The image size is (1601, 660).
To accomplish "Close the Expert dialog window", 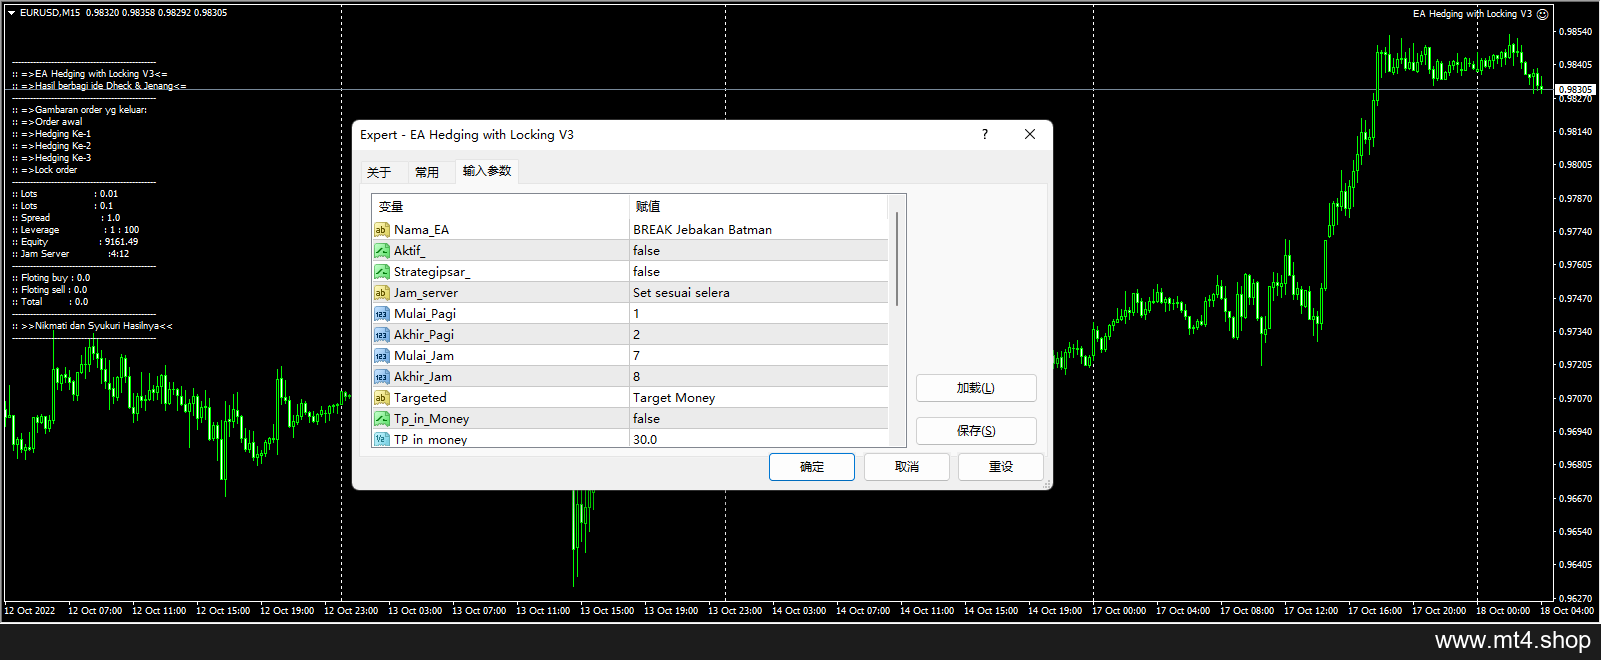I will point(1030,134).
